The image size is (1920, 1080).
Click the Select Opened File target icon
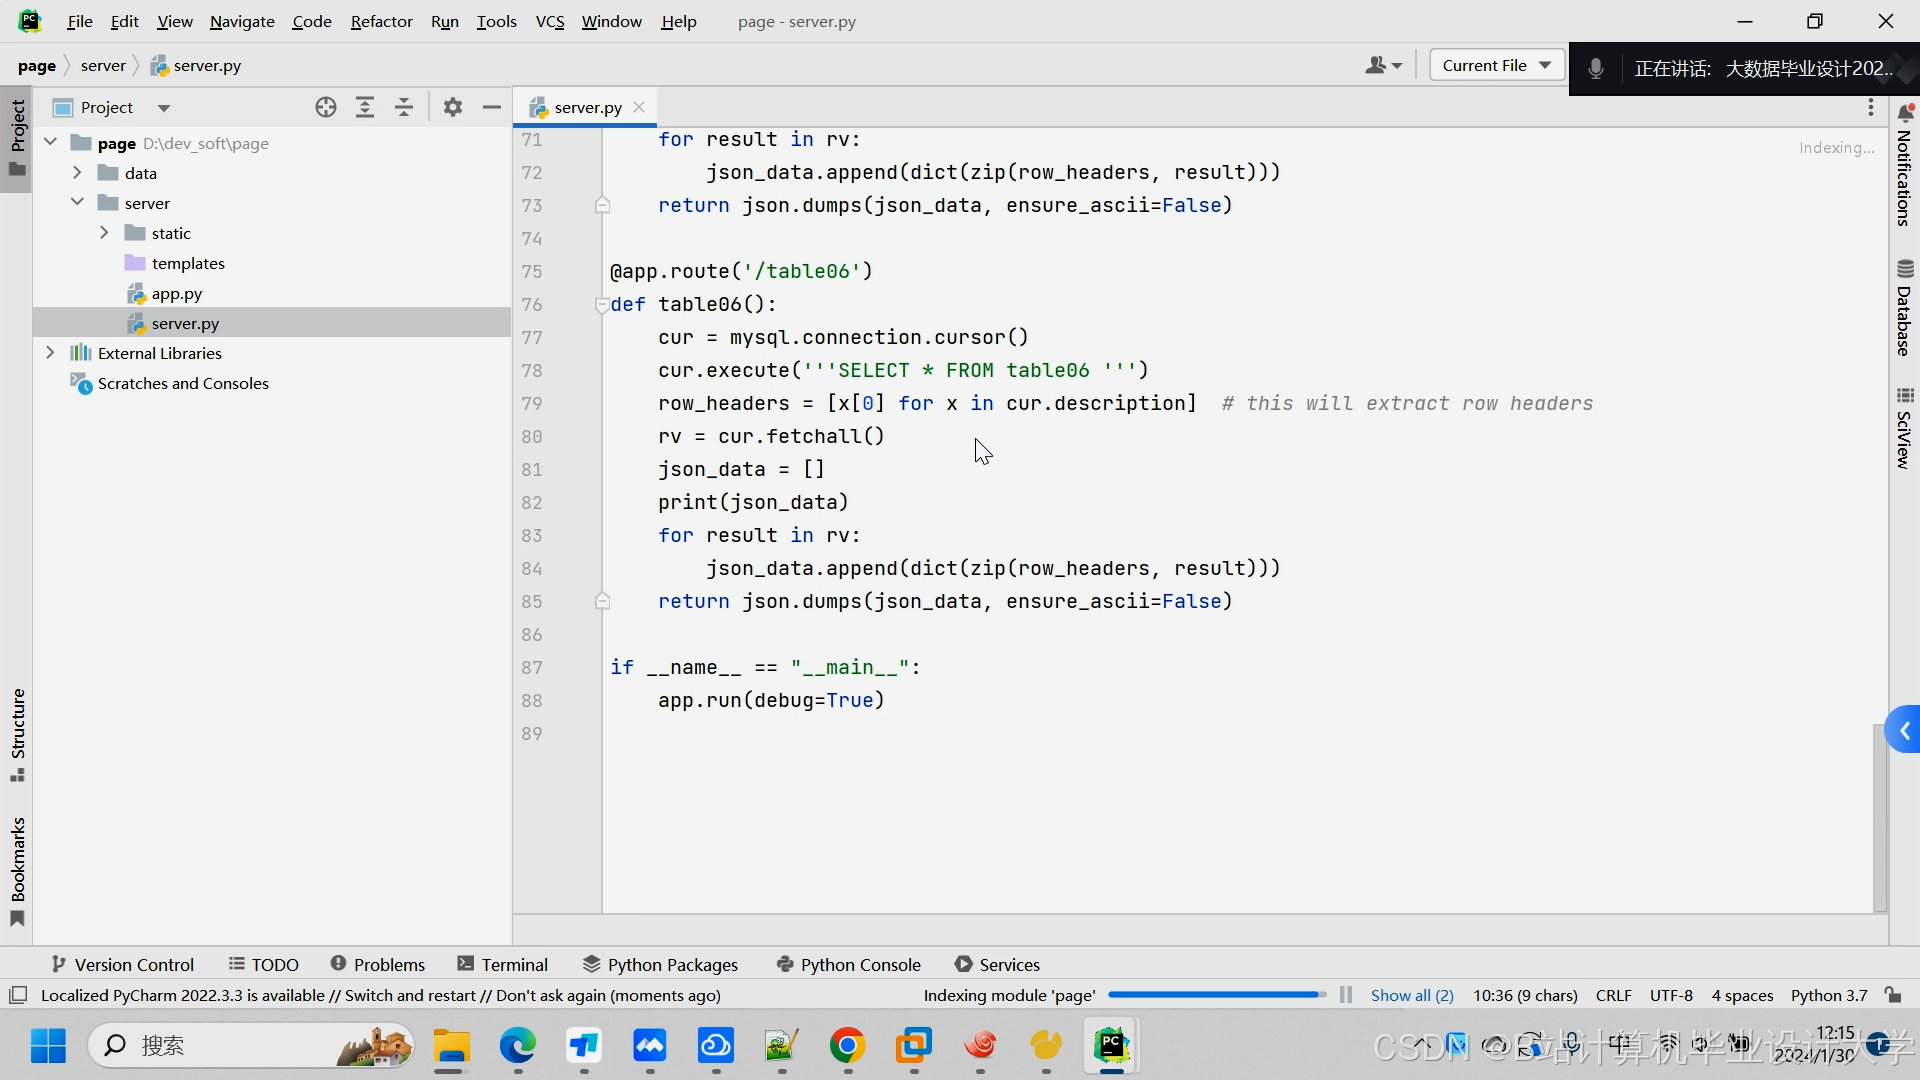(326, 107)
